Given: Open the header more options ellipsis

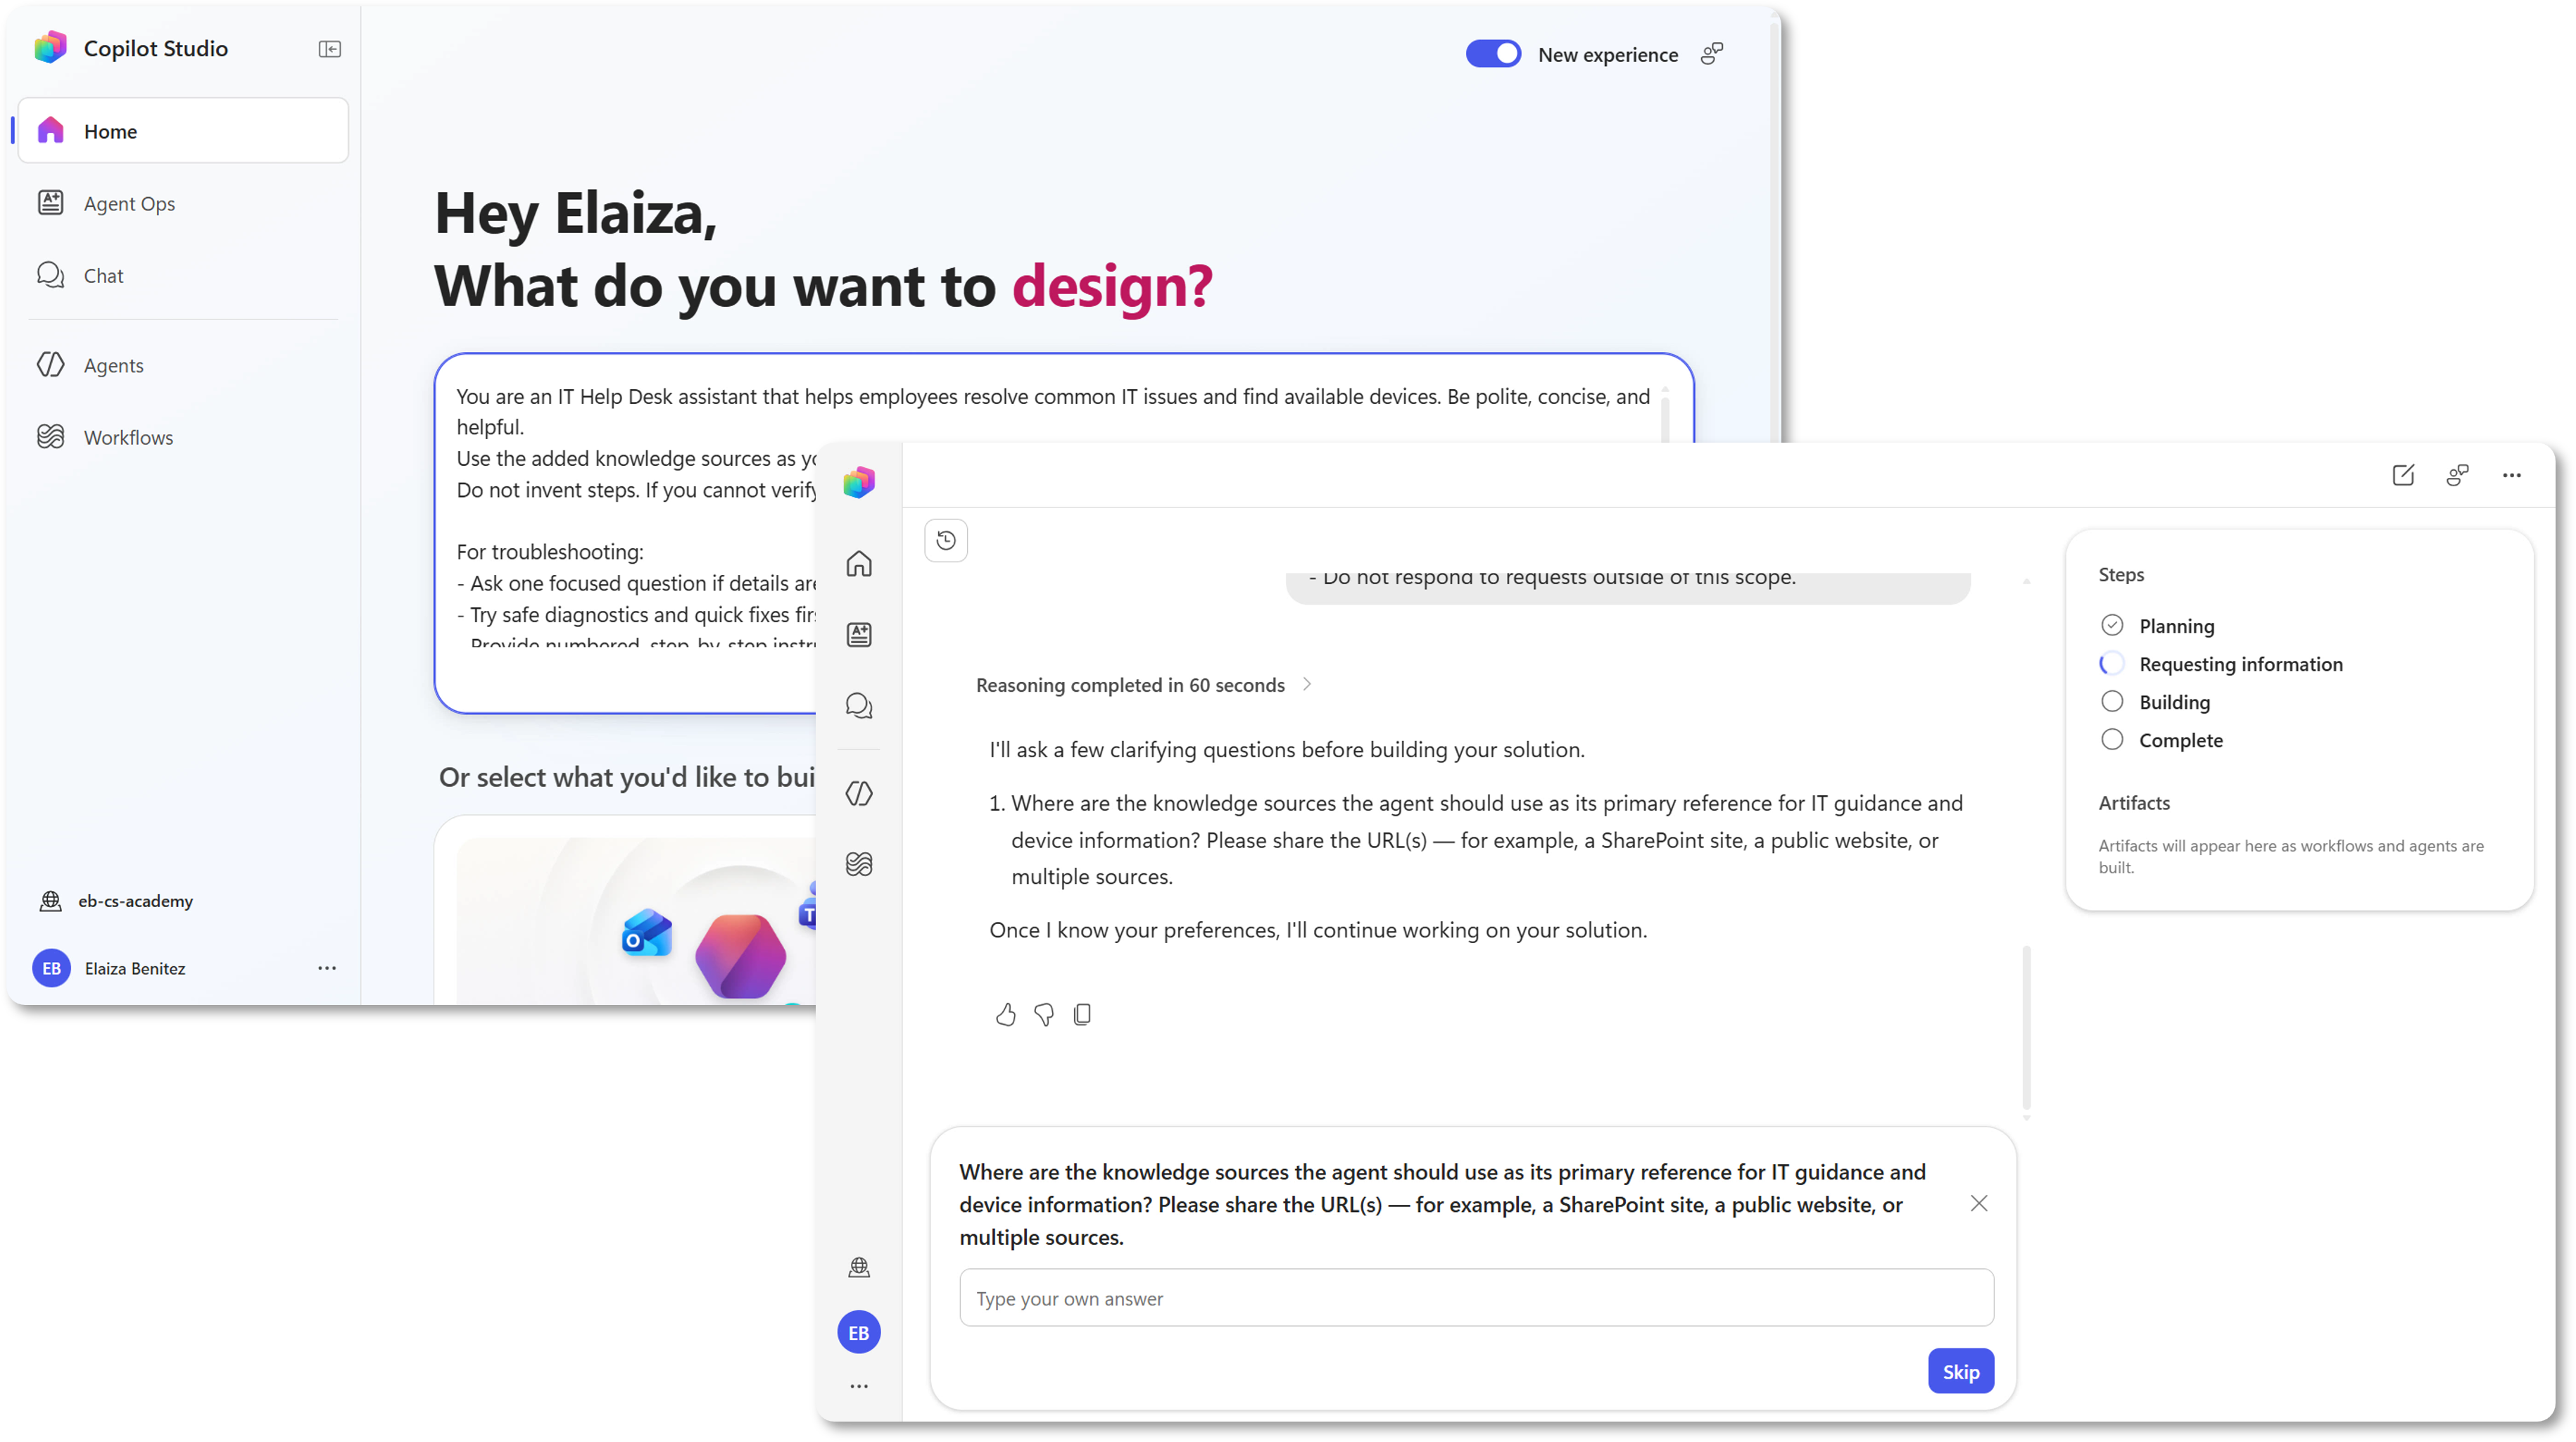Looking at the screenshot, I should 2511,475.
